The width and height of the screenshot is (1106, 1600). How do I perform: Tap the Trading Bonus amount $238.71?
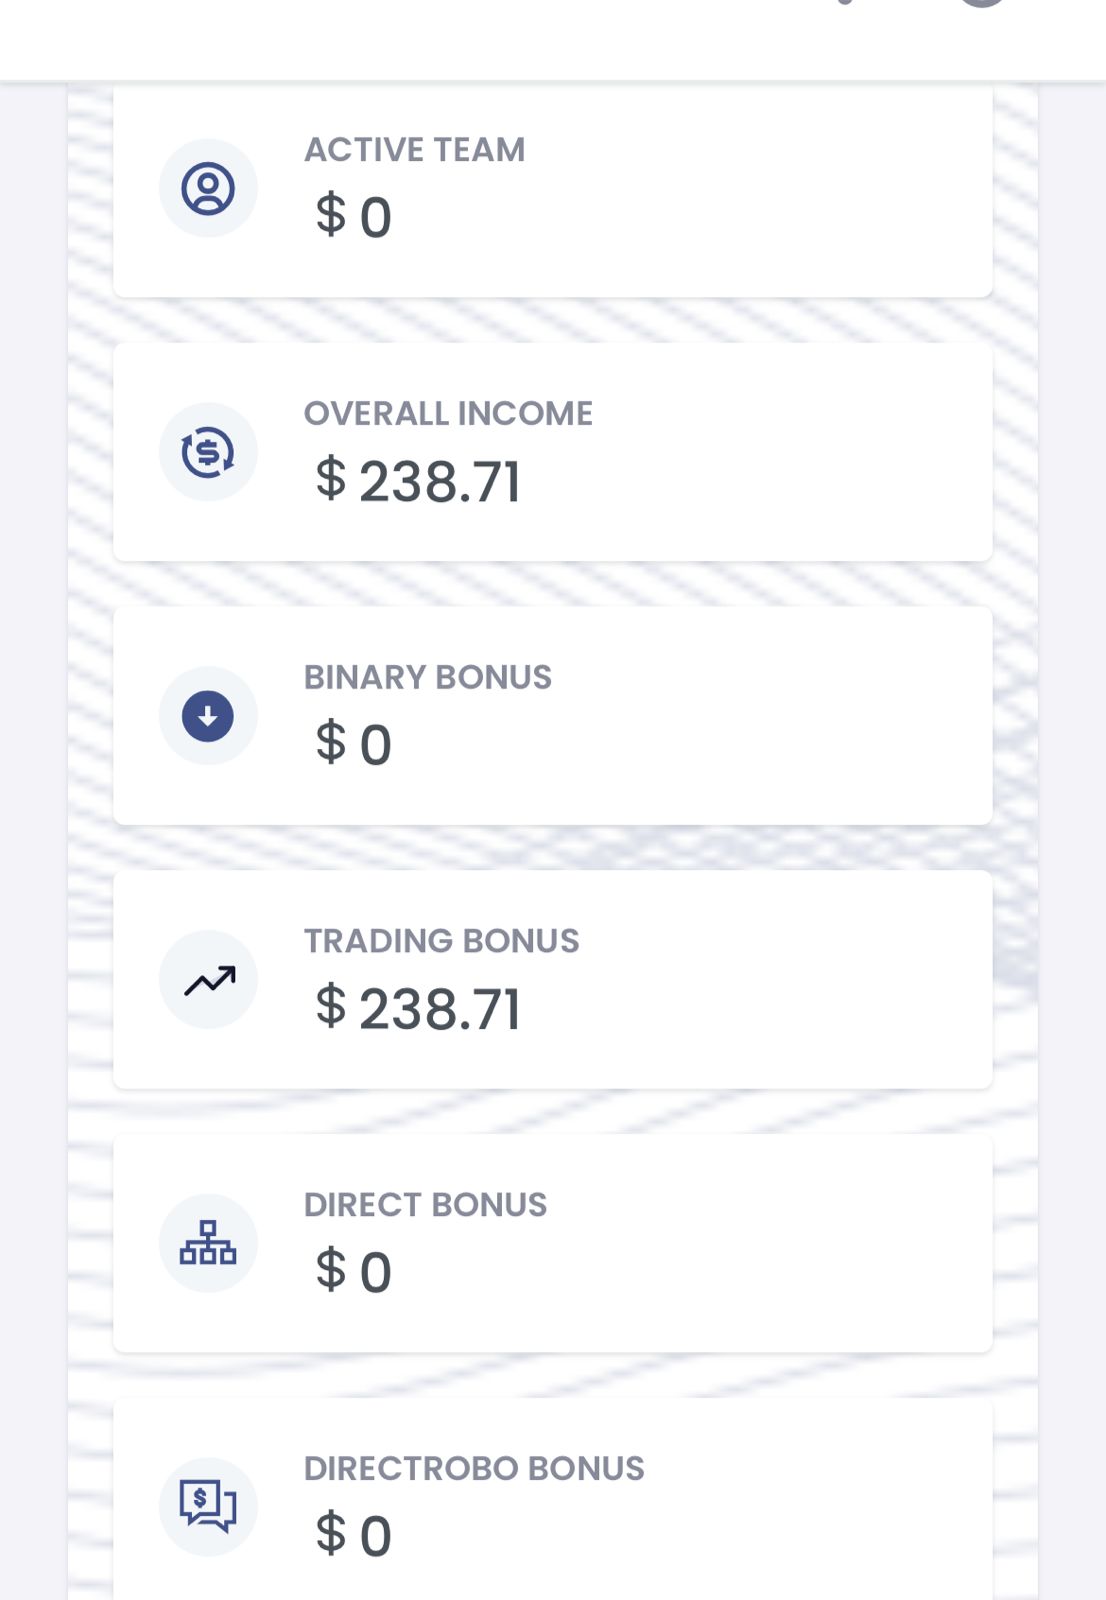point(418,1008)
